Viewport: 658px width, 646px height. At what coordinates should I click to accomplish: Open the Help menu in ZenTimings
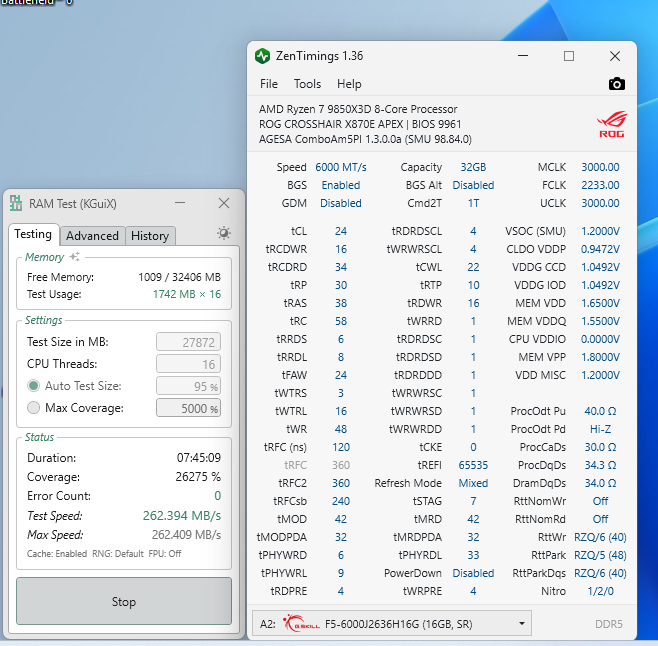tap(349, 84)
